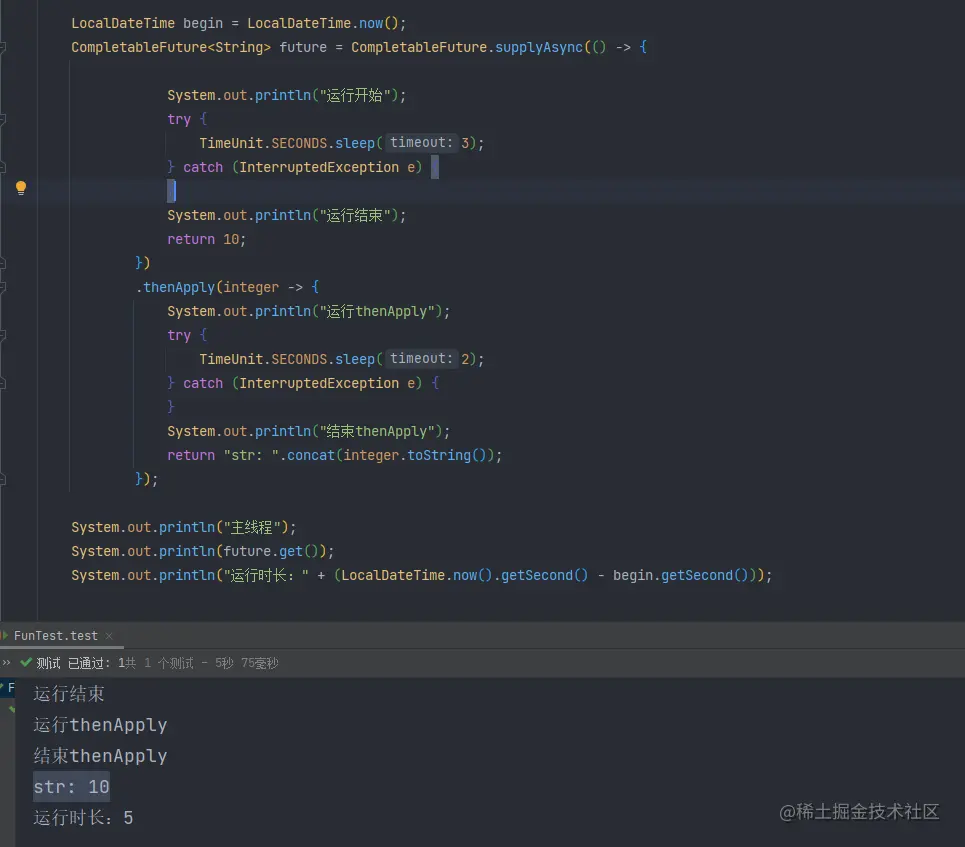
Task: Click the '5秒 75毫秒' test duration
Action: [247, 663]
